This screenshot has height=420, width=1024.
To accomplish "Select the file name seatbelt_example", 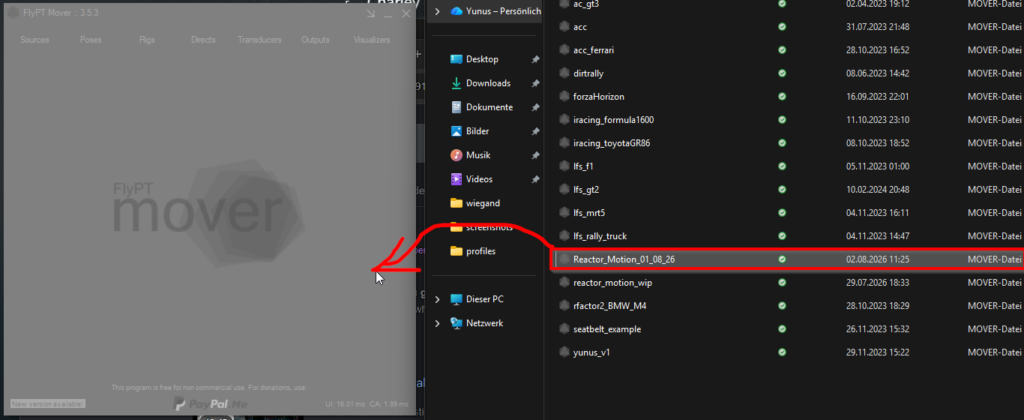I will click(x=607, y=329).
